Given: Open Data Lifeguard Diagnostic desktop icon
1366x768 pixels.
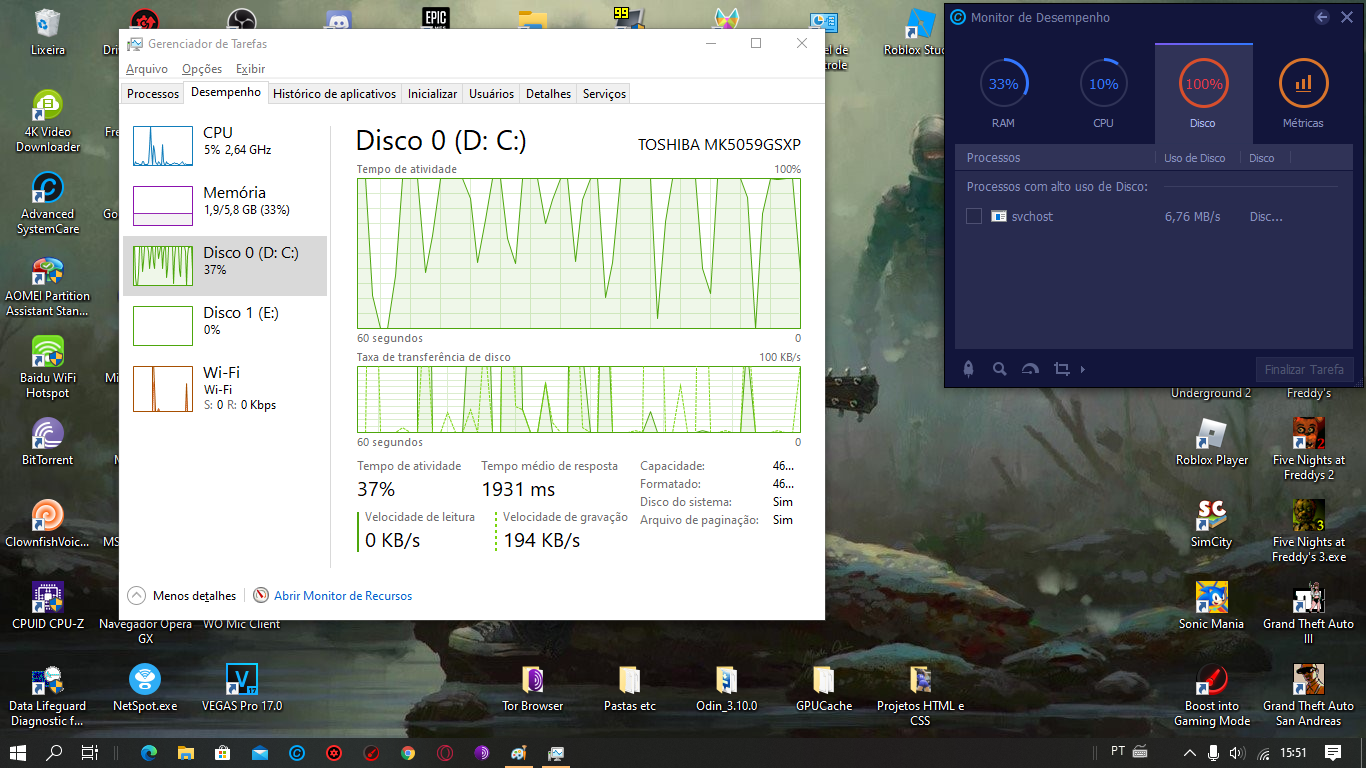Looking at the screenshot, I should (47, 696).
